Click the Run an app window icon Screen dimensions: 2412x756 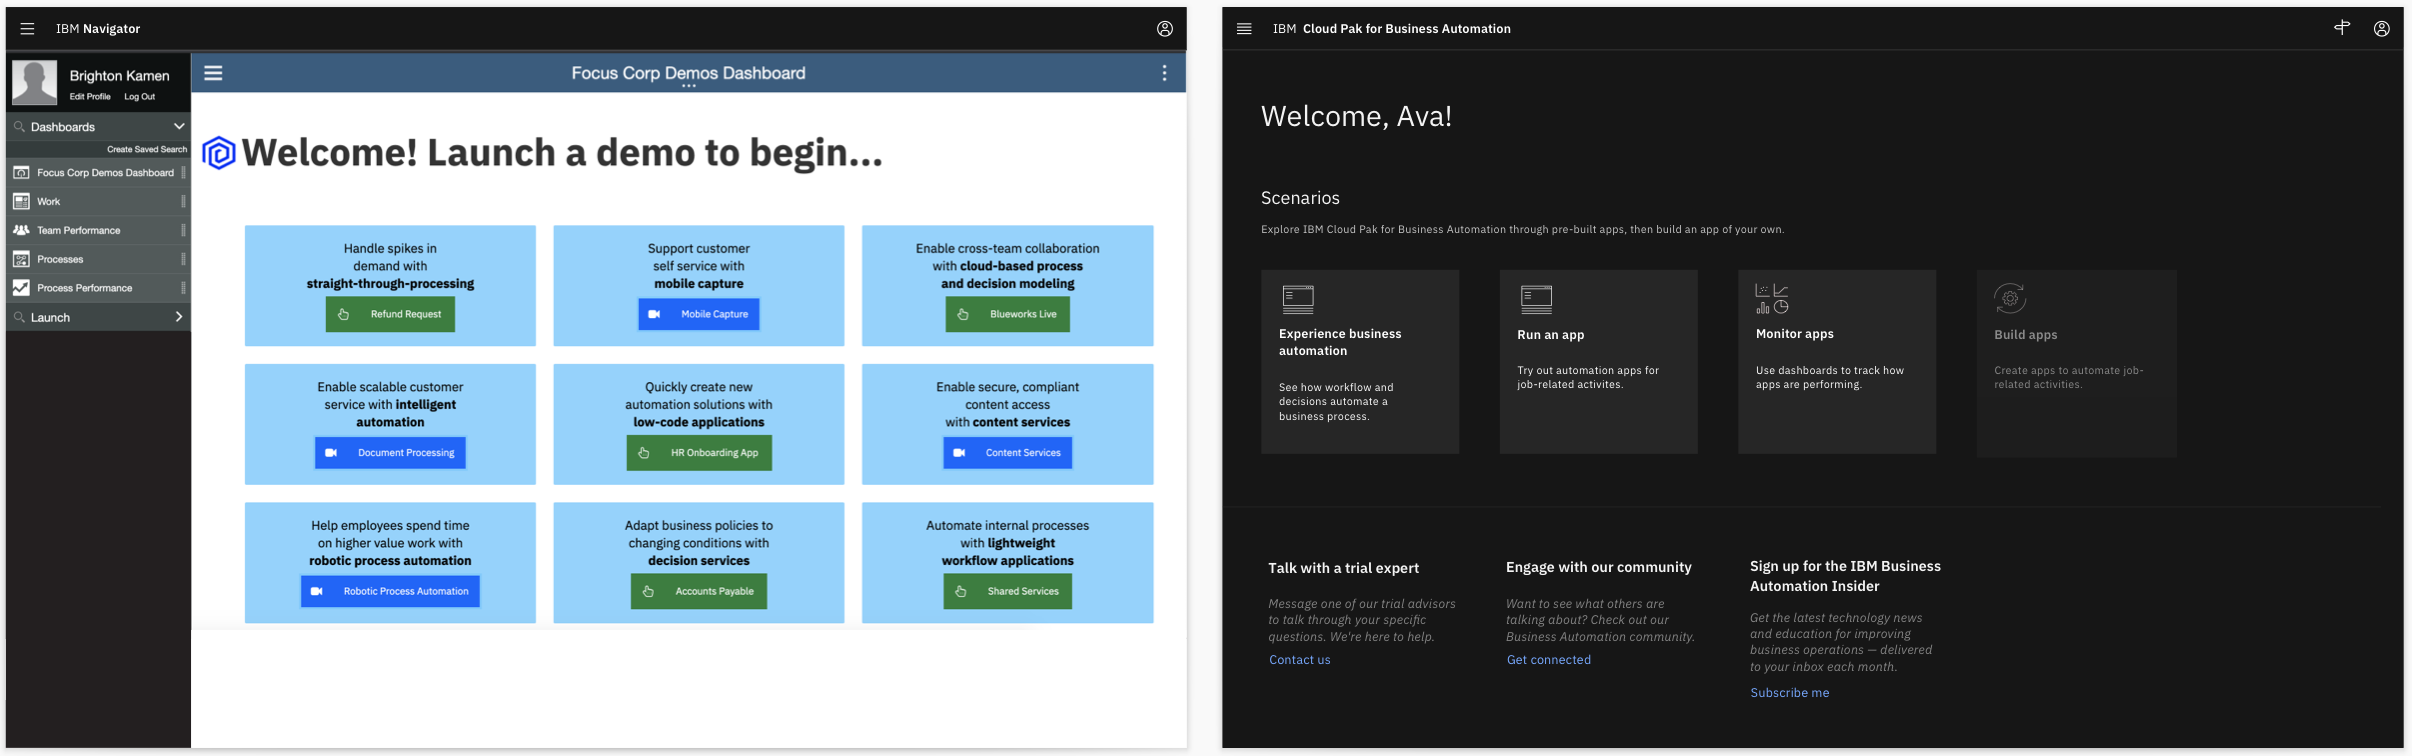[1536, 299]
